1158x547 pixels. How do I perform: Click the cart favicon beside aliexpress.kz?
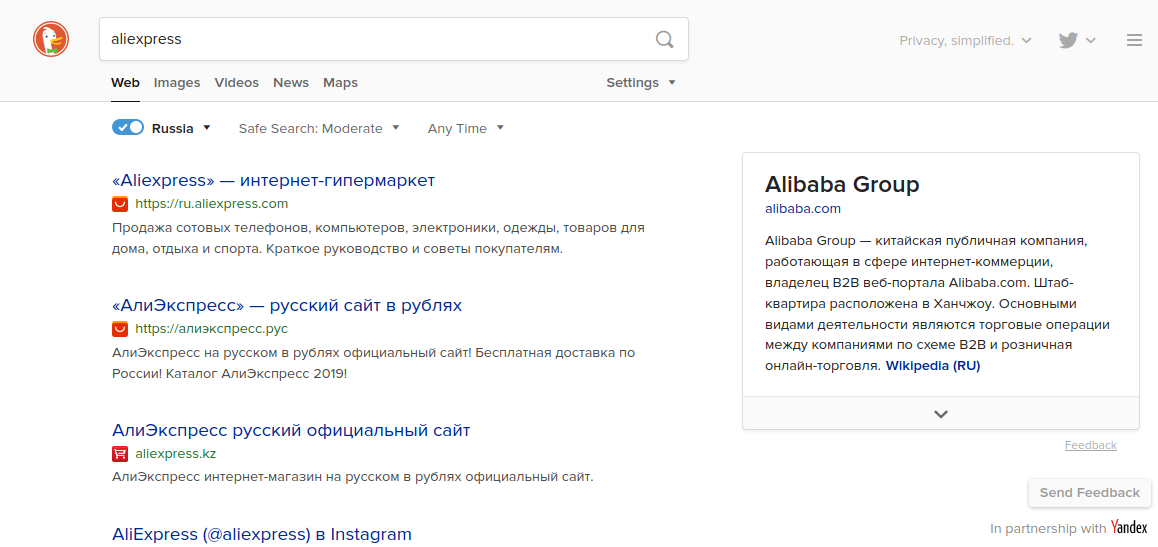[x=120, y=453]
